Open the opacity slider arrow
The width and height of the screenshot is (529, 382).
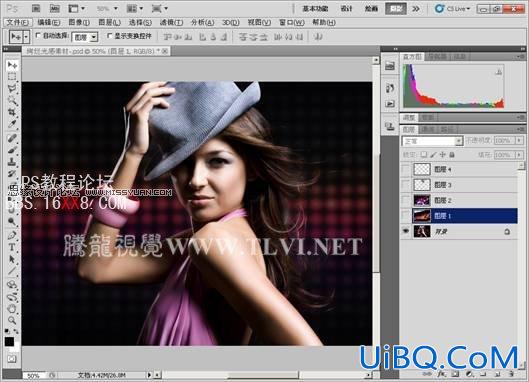coord(519,140)
